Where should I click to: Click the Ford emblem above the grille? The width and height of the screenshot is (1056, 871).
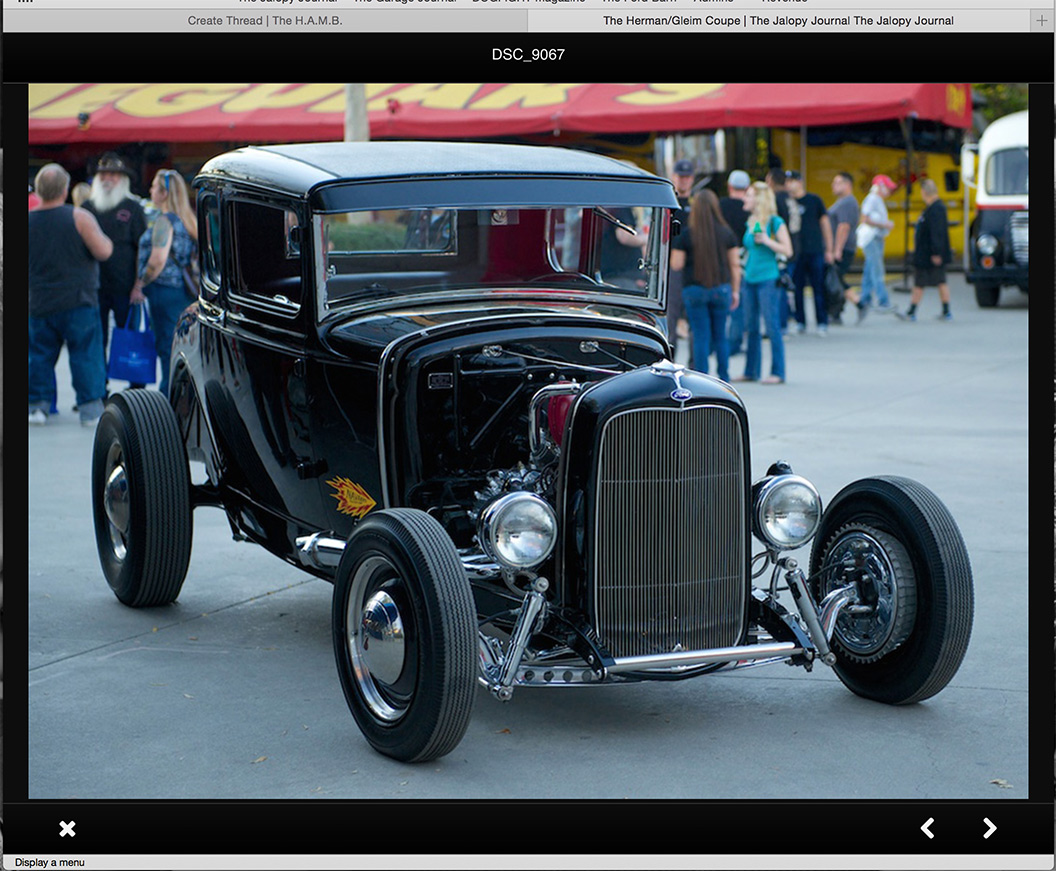pos(681,395)
